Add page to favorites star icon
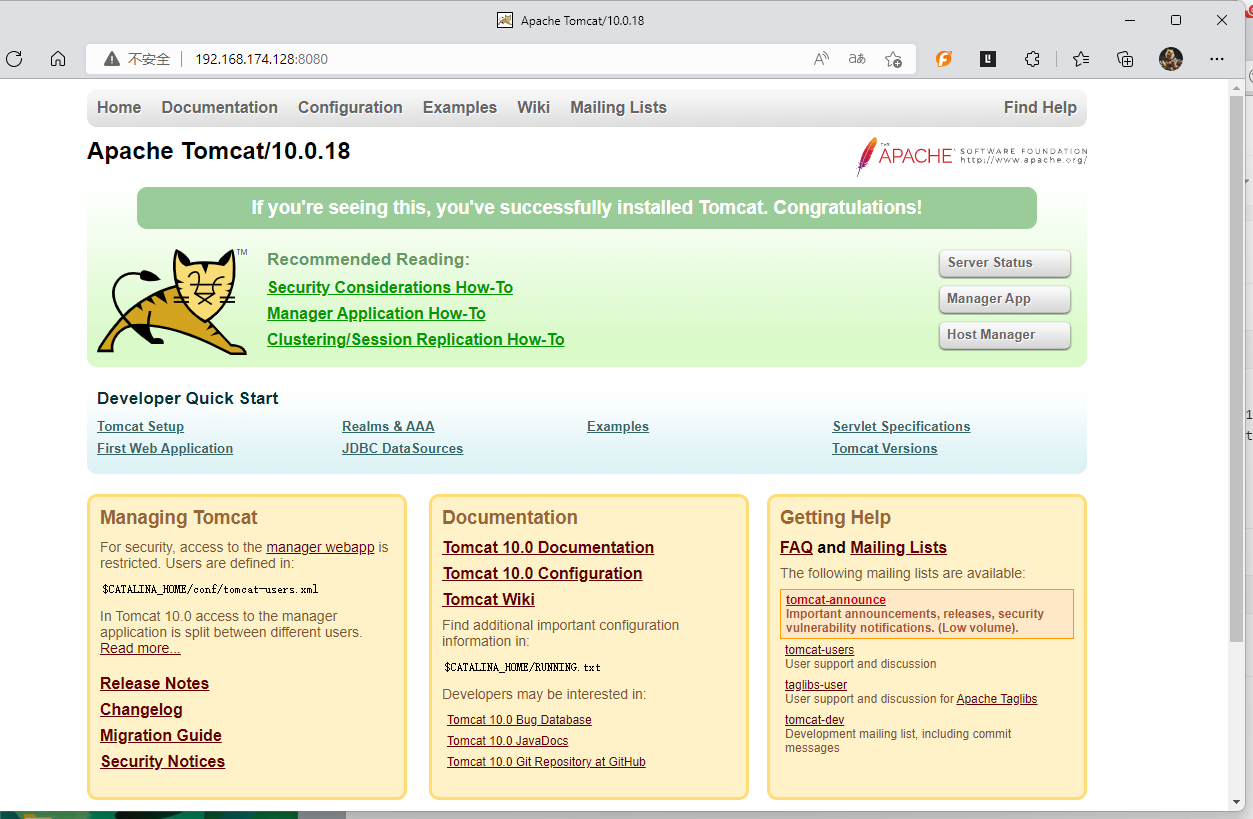The width and height of the screenshot is (1253, 819). pyautogui.click(x=893, y=59)
